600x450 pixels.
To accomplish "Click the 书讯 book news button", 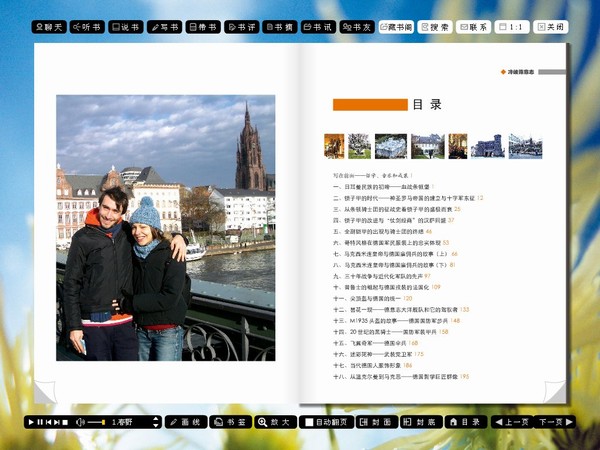I will click(x=318, y=27).
